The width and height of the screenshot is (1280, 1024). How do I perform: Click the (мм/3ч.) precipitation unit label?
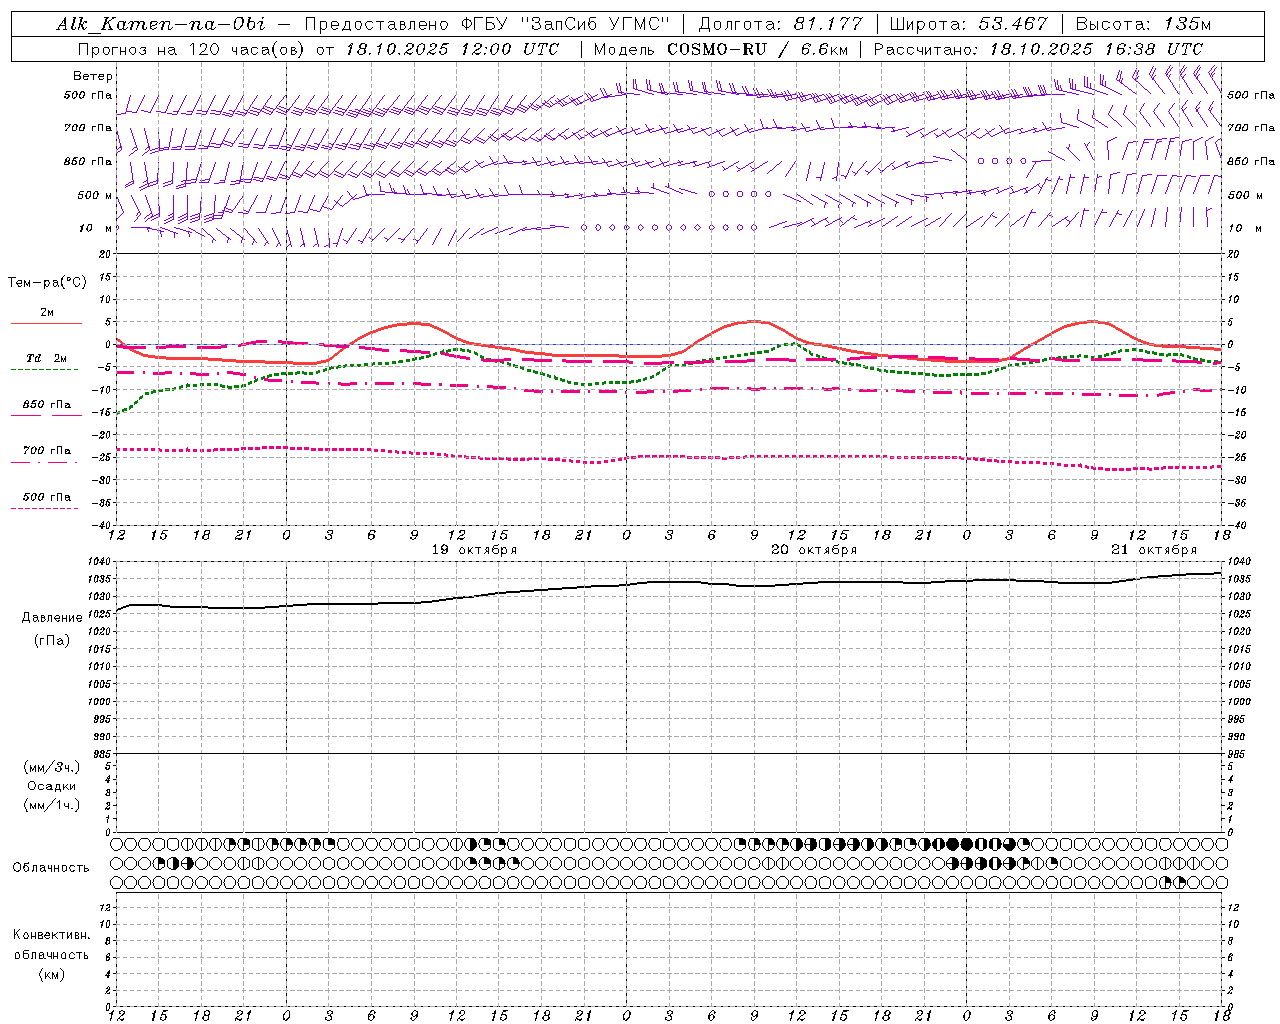point(52,768)
